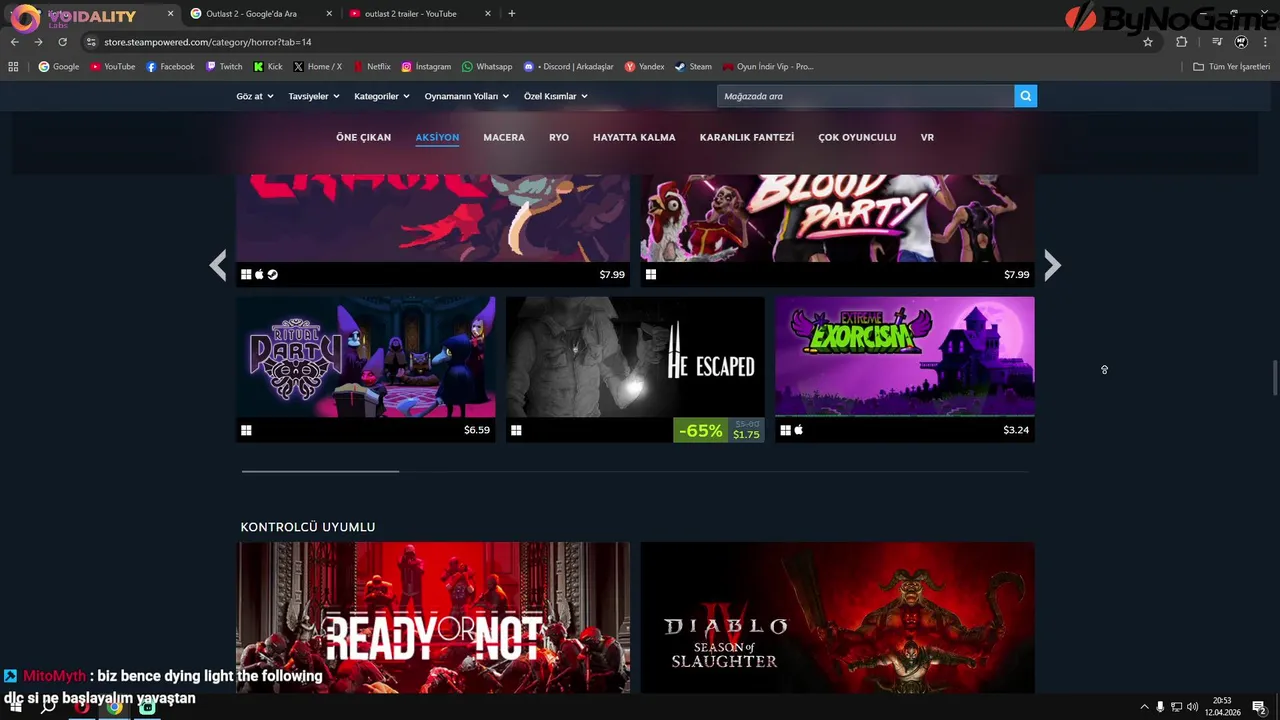Select the HAYATTA KALMA tab
The height and width of the screenshot is (720, 1280).
634,137
